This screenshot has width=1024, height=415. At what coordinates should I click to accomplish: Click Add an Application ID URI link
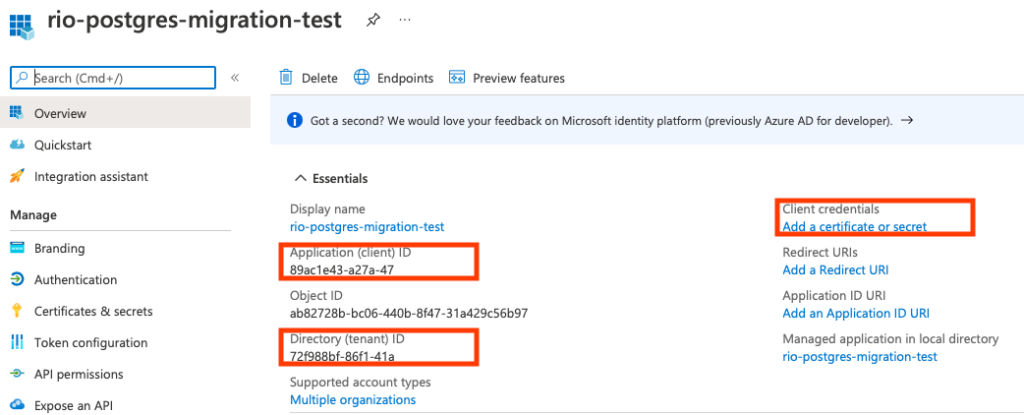(x=856, y=313)
